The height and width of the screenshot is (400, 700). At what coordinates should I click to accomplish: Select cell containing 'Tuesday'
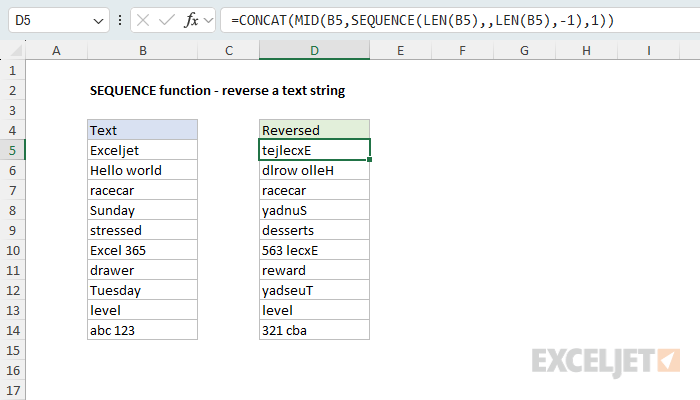(x=142, y=290)
